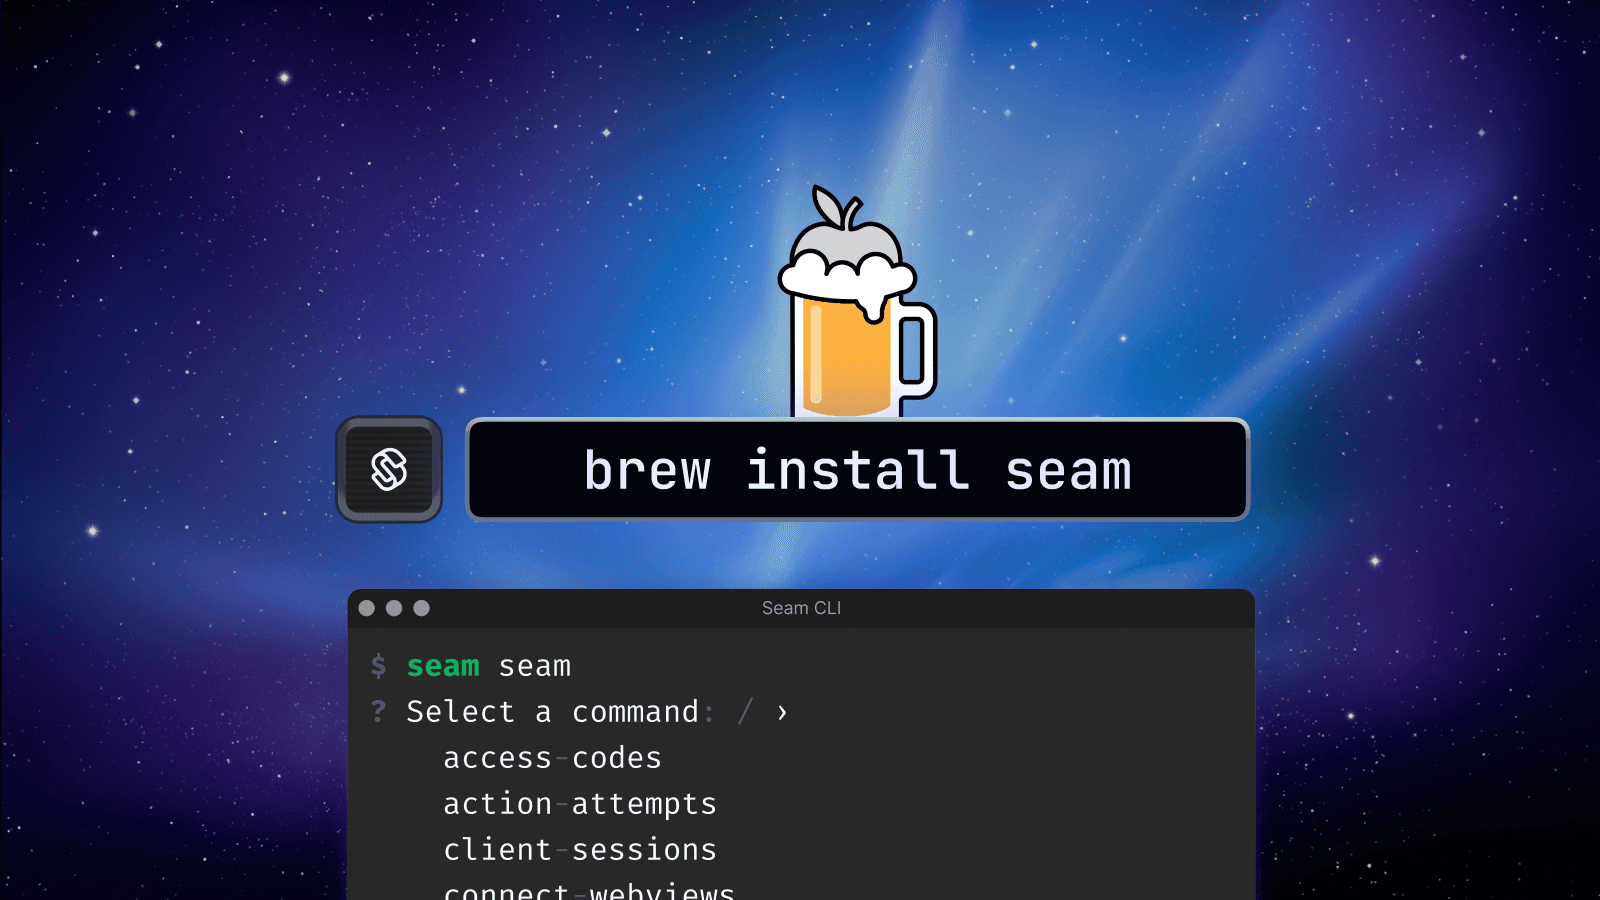Viewport: 1600px width, 900px height.
Task: Select the access-codes command
Action: [x=552, y=758]
